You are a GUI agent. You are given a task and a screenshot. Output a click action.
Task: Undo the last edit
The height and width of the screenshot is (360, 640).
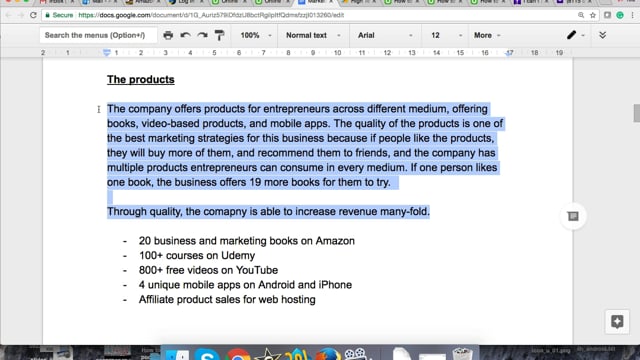185,35
